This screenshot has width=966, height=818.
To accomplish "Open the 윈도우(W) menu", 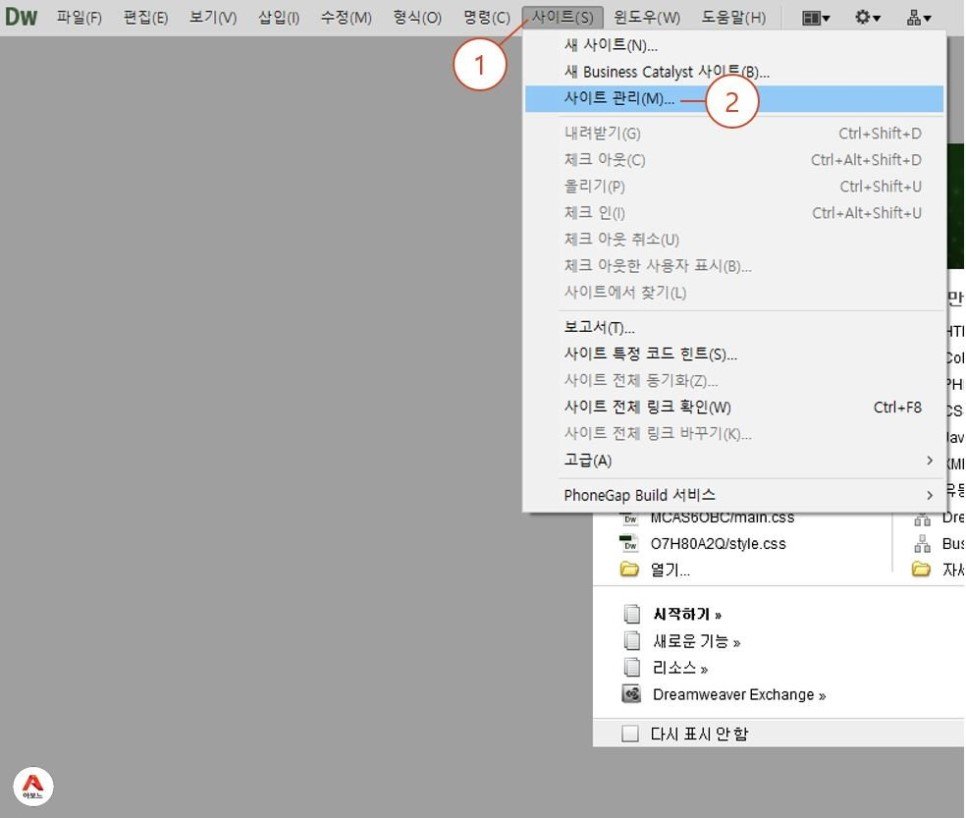I will click(x=647, y=18).
